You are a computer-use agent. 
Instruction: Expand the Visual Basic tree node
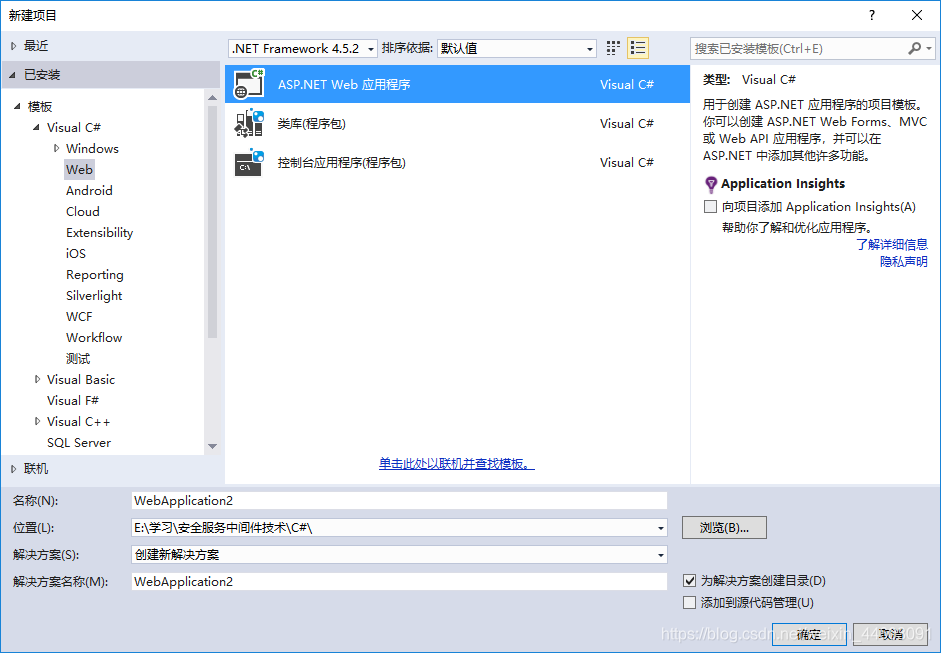pyautogui.click(x=37, y=379)
